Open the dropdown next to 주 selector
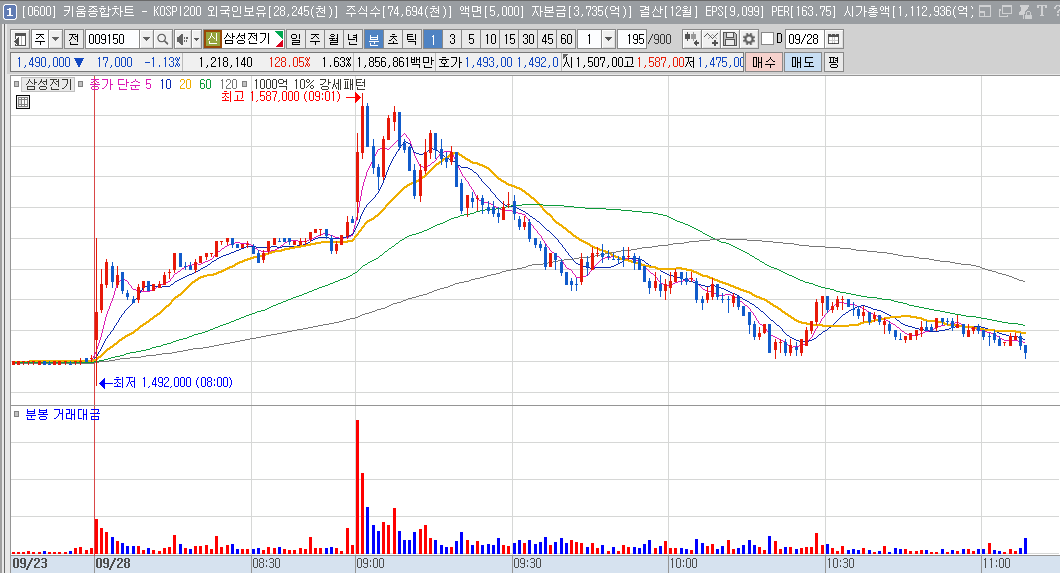 click(56, 39)
